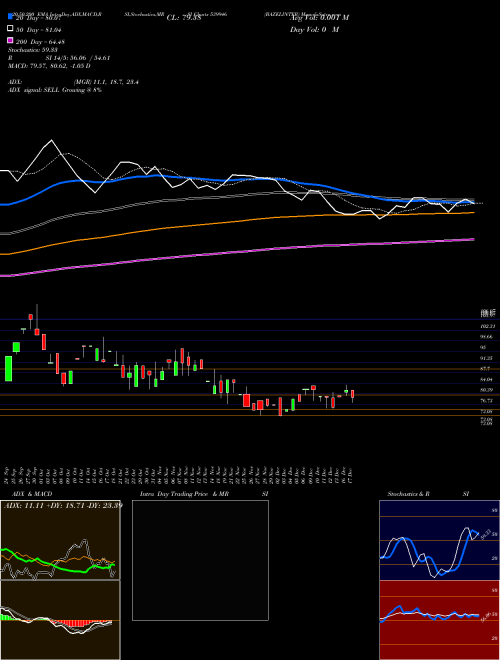Click the 'Stochastics & RSI' panel title
Image resolution: width=500 pixels, height=660 pixels.
428,494
